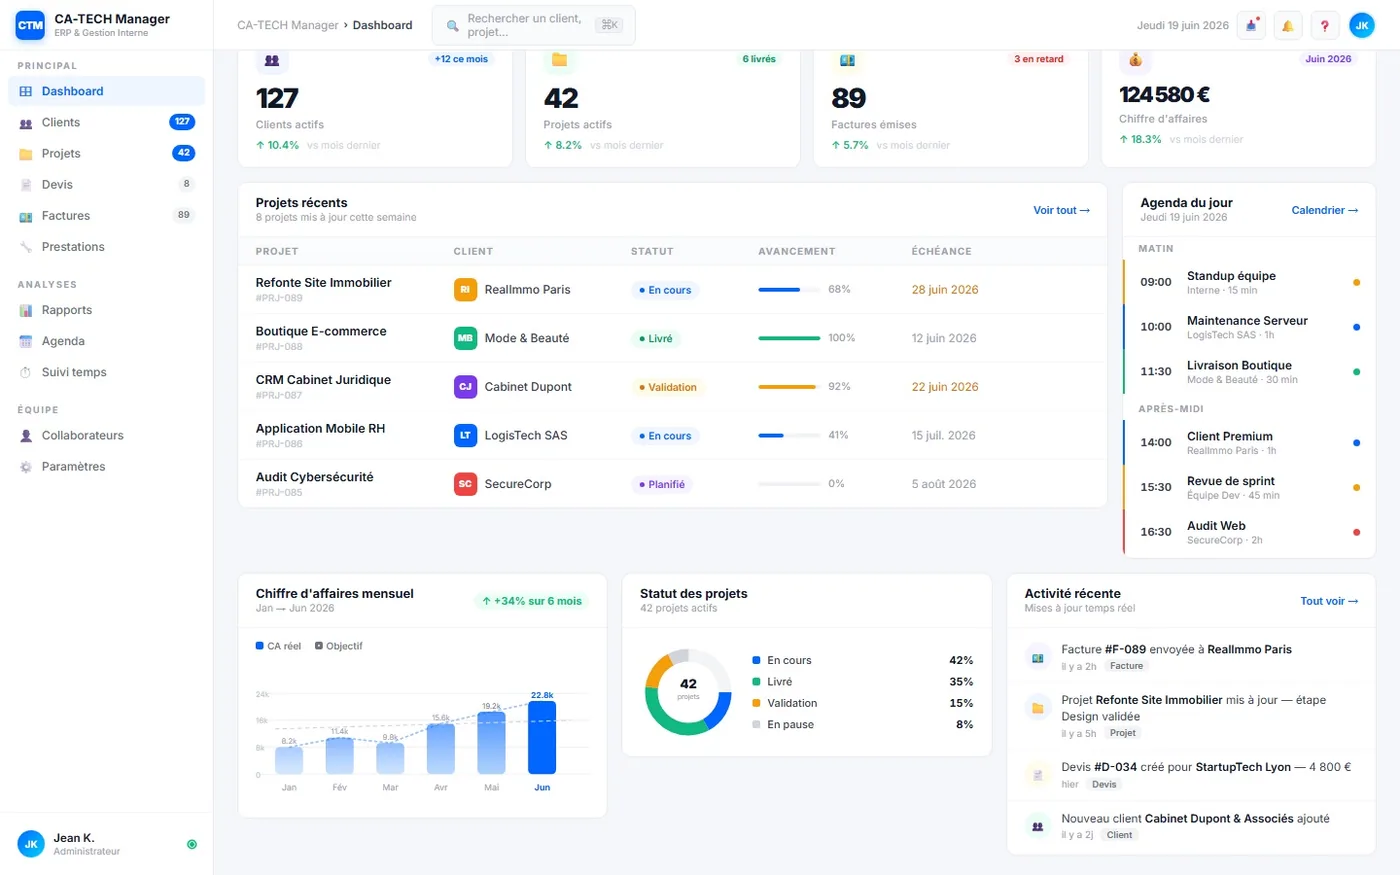Open the Calendrier link

tap(1325, 210)
